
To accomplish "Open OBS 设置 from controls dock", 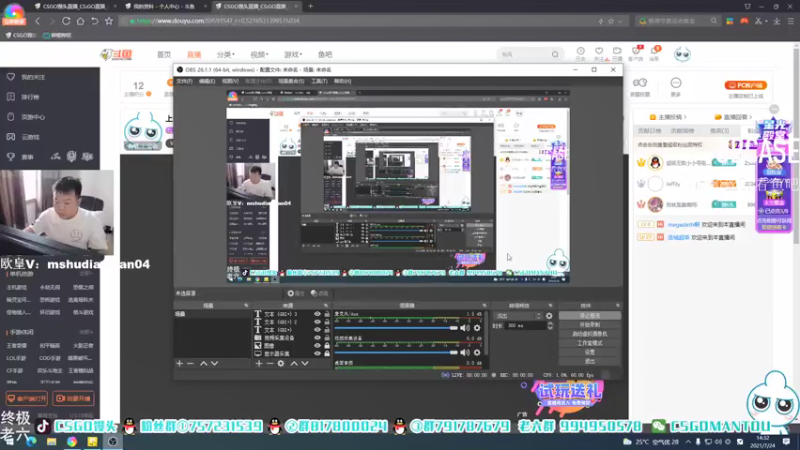I will [x=590, y=353].
